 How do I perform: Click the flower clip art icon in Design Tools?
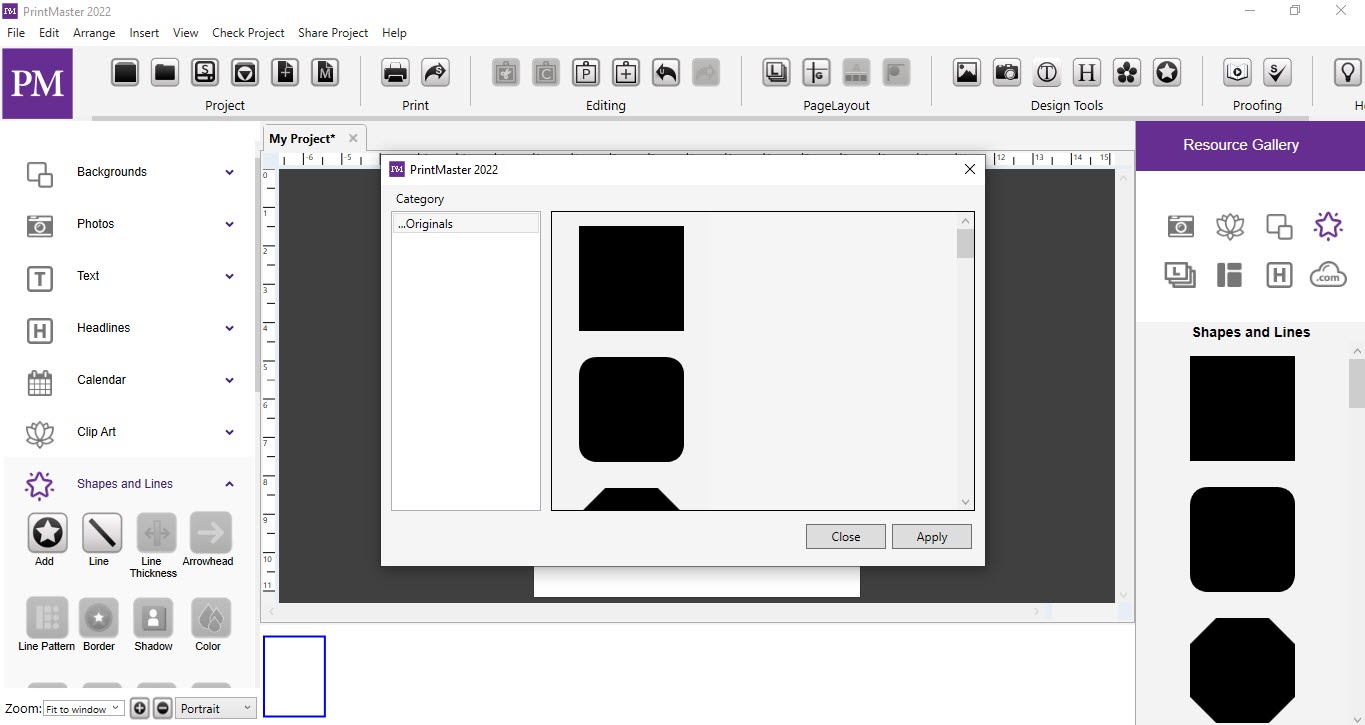(x=1127, y=72)
